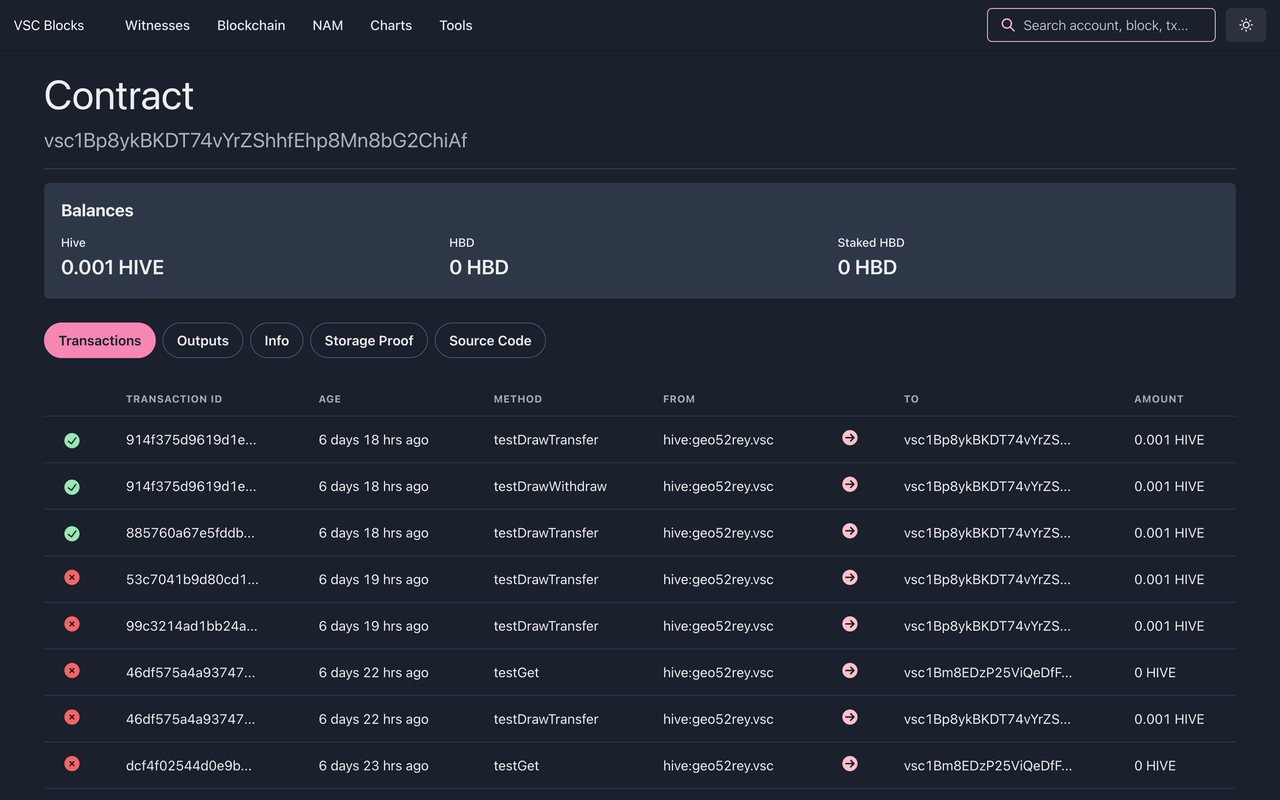The image size is (1280, 800).
Task: Open the Tools menu in the top navigation
Action: pos(456,25)
